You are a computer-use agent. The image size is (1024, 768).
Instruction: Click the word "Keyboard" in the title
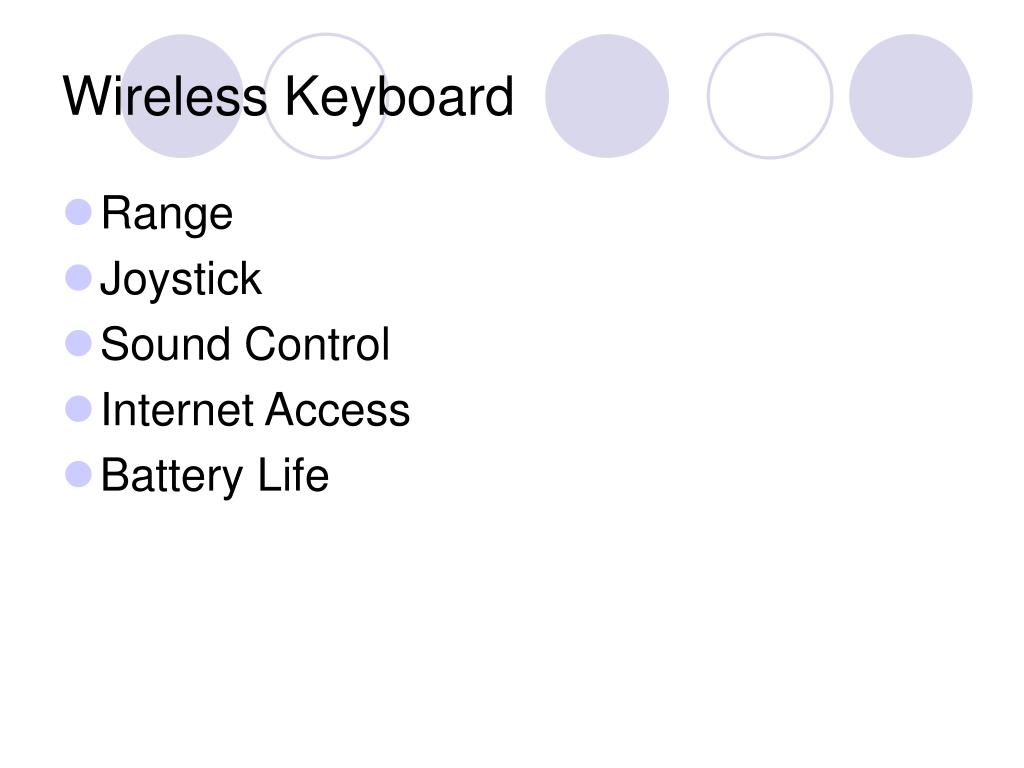pos(398,97)
